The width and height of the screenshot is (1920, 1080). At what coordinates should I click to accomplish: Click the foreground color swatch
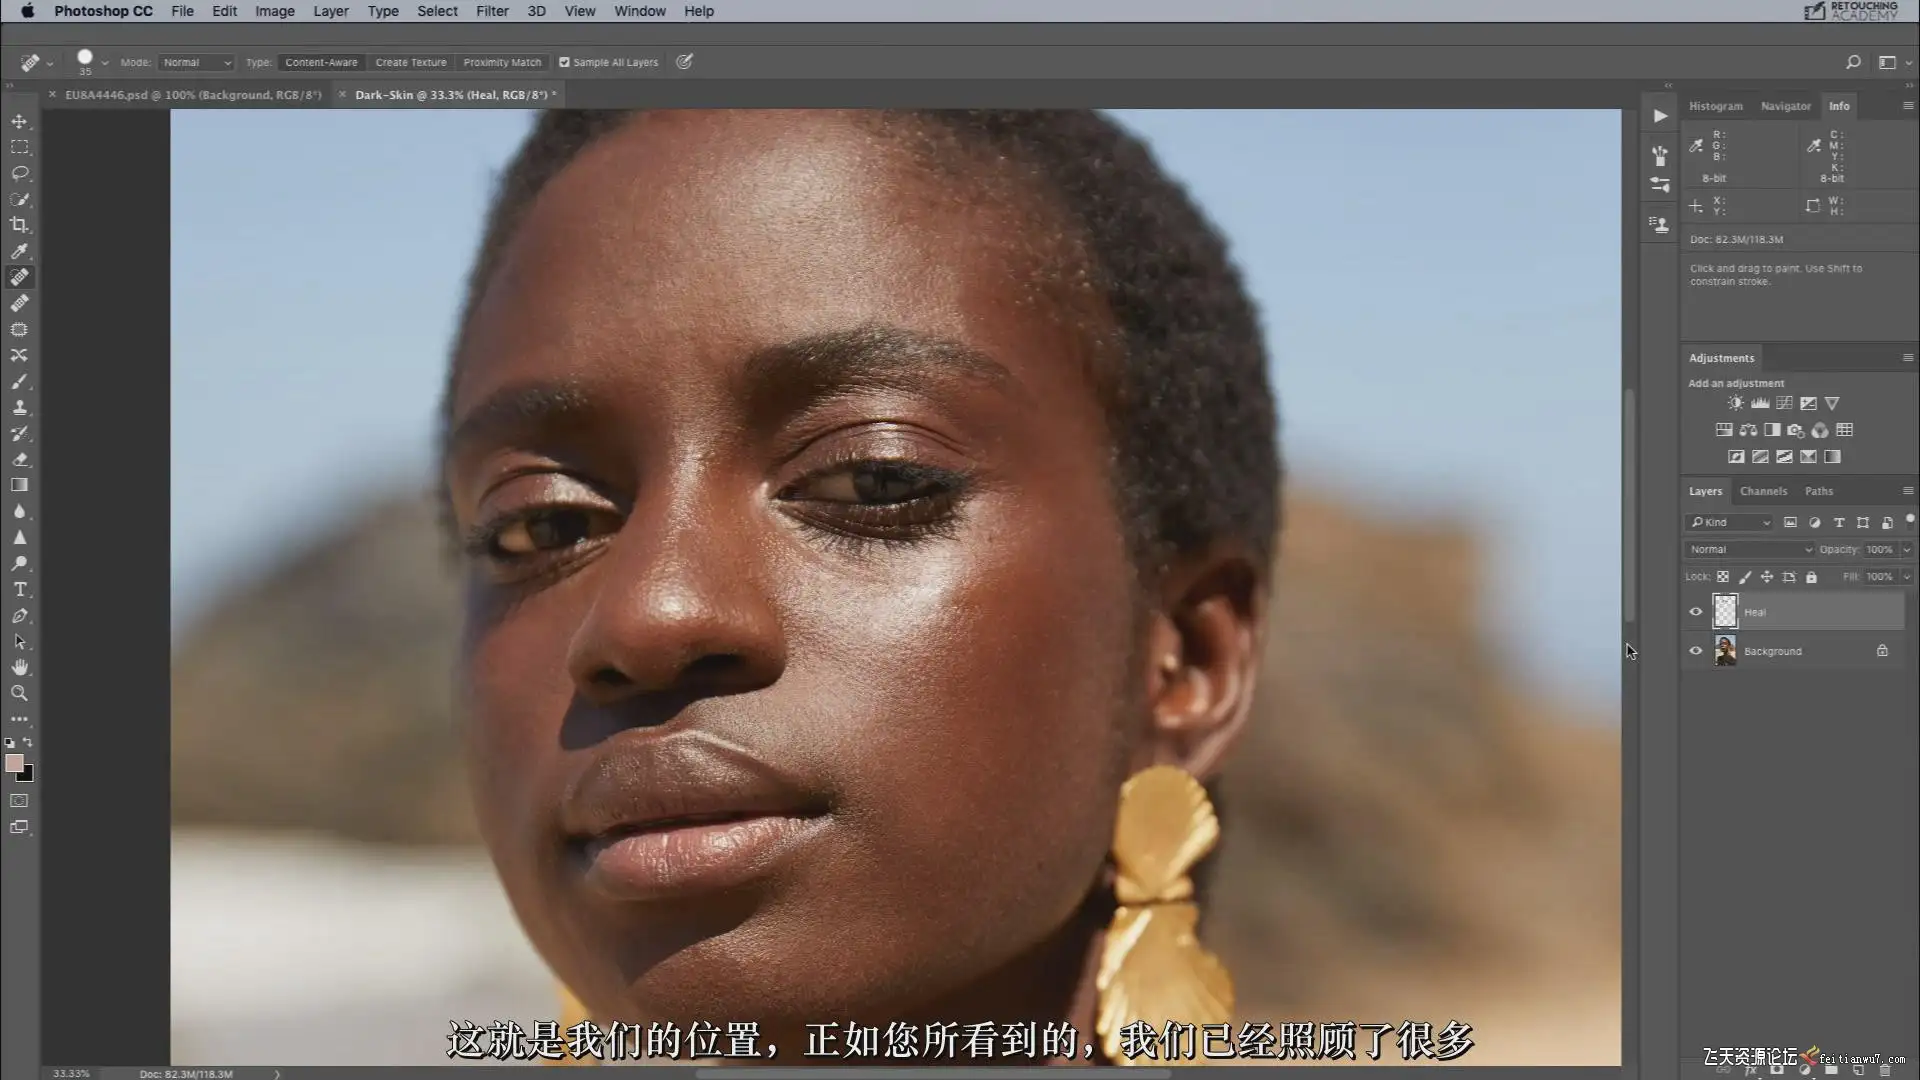[14, 764]
